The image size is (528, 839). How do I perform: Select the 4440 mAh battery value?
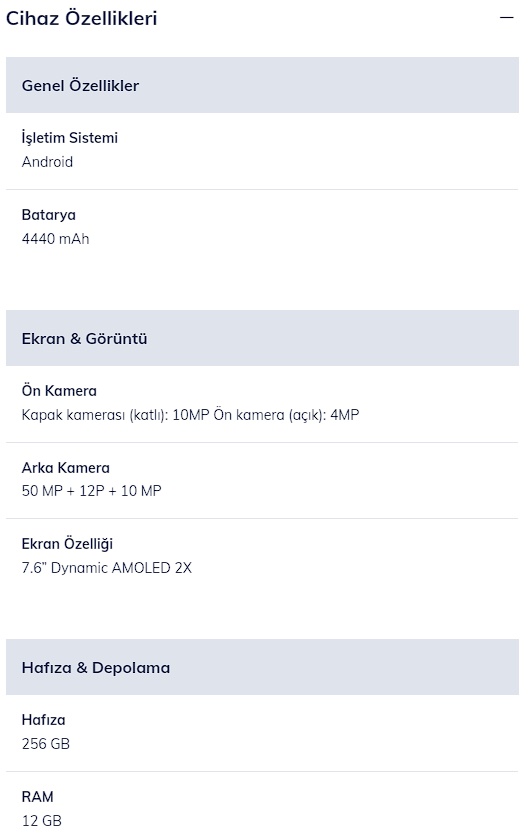click(x=55, y=239)
